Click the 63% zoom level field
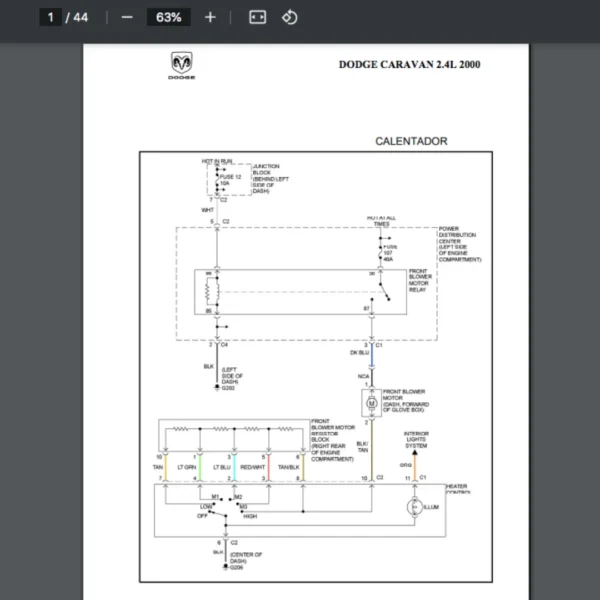The height and width of the screenshot is (600, 600). [x=168, y=17]
